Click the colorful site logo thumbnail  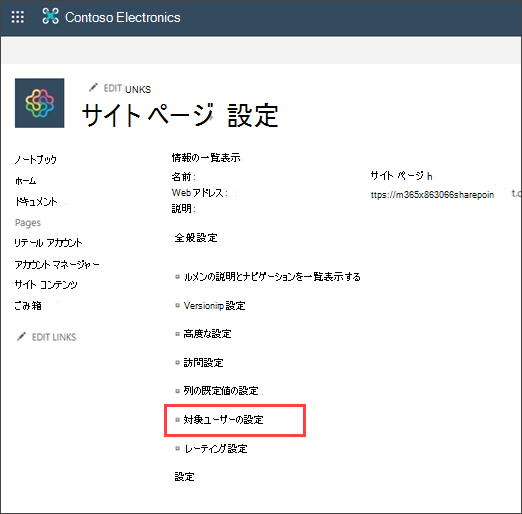(40, 103)
